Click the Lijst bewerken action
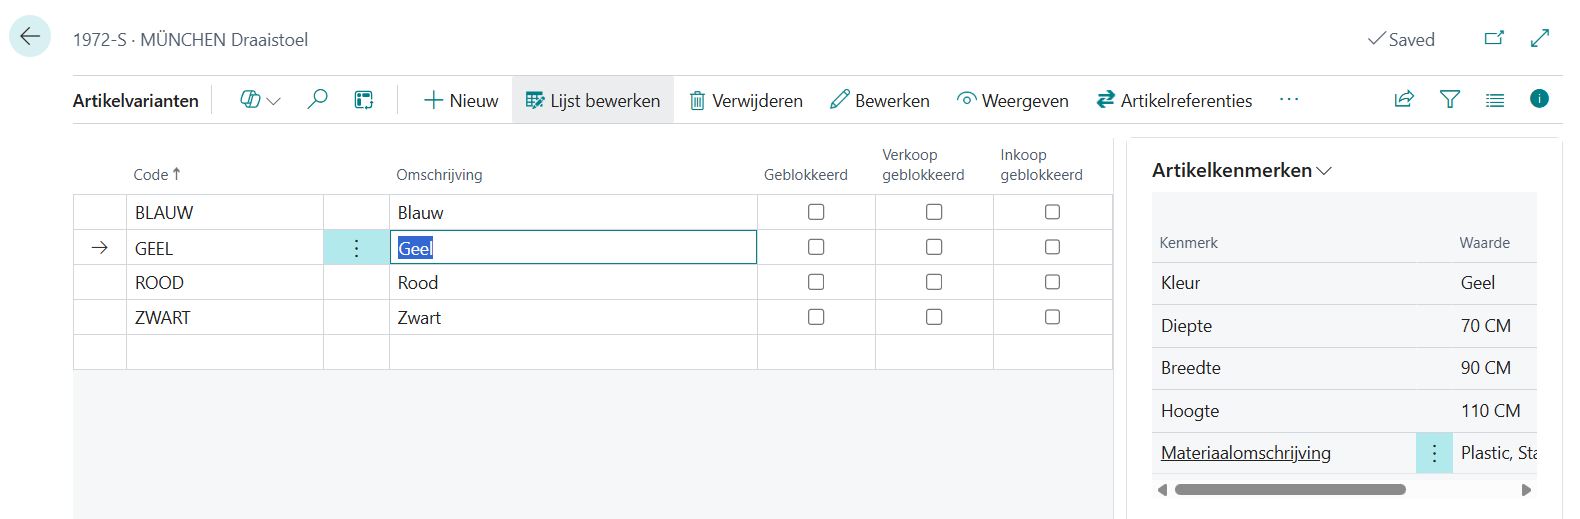The height and width of the screenshot is (519, 1580). click(593, 100)
